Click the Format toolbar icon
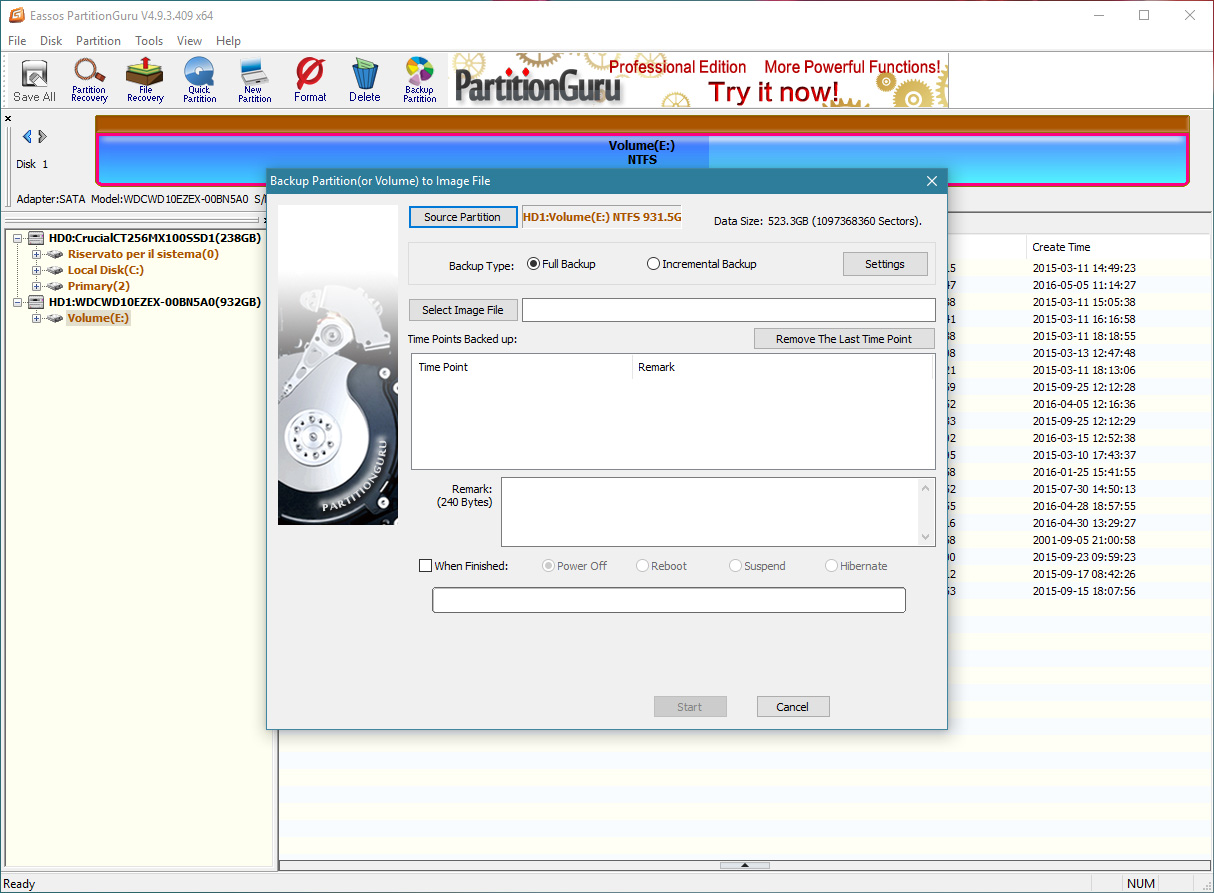This screenshot has width=1214, height=893. tap(310, 80)
